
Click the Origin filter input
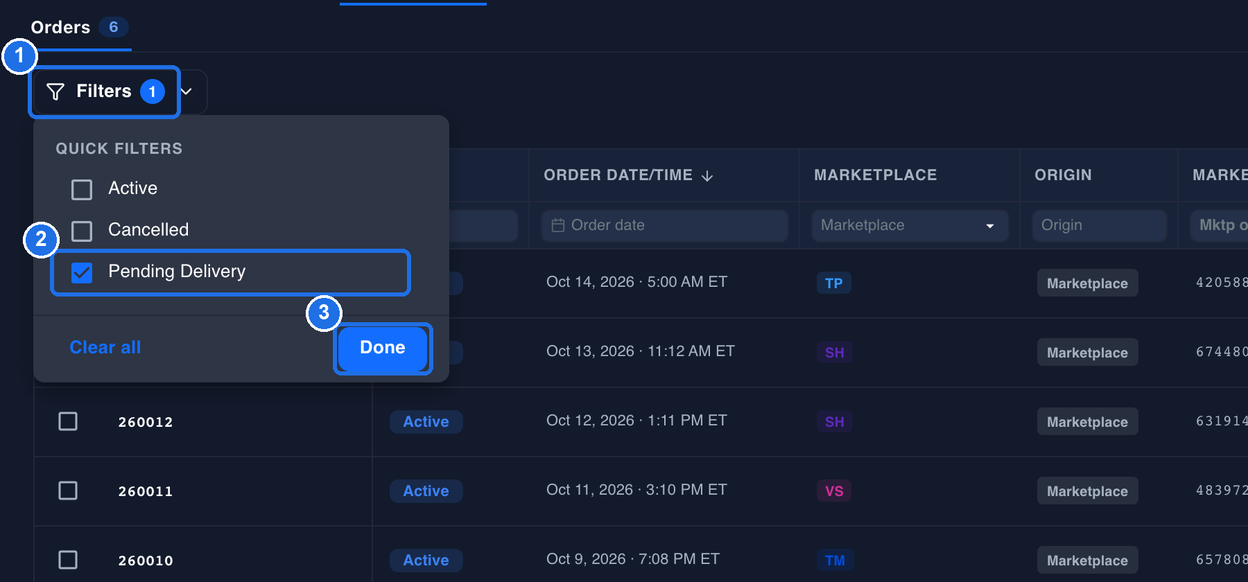pos(1099,225)
